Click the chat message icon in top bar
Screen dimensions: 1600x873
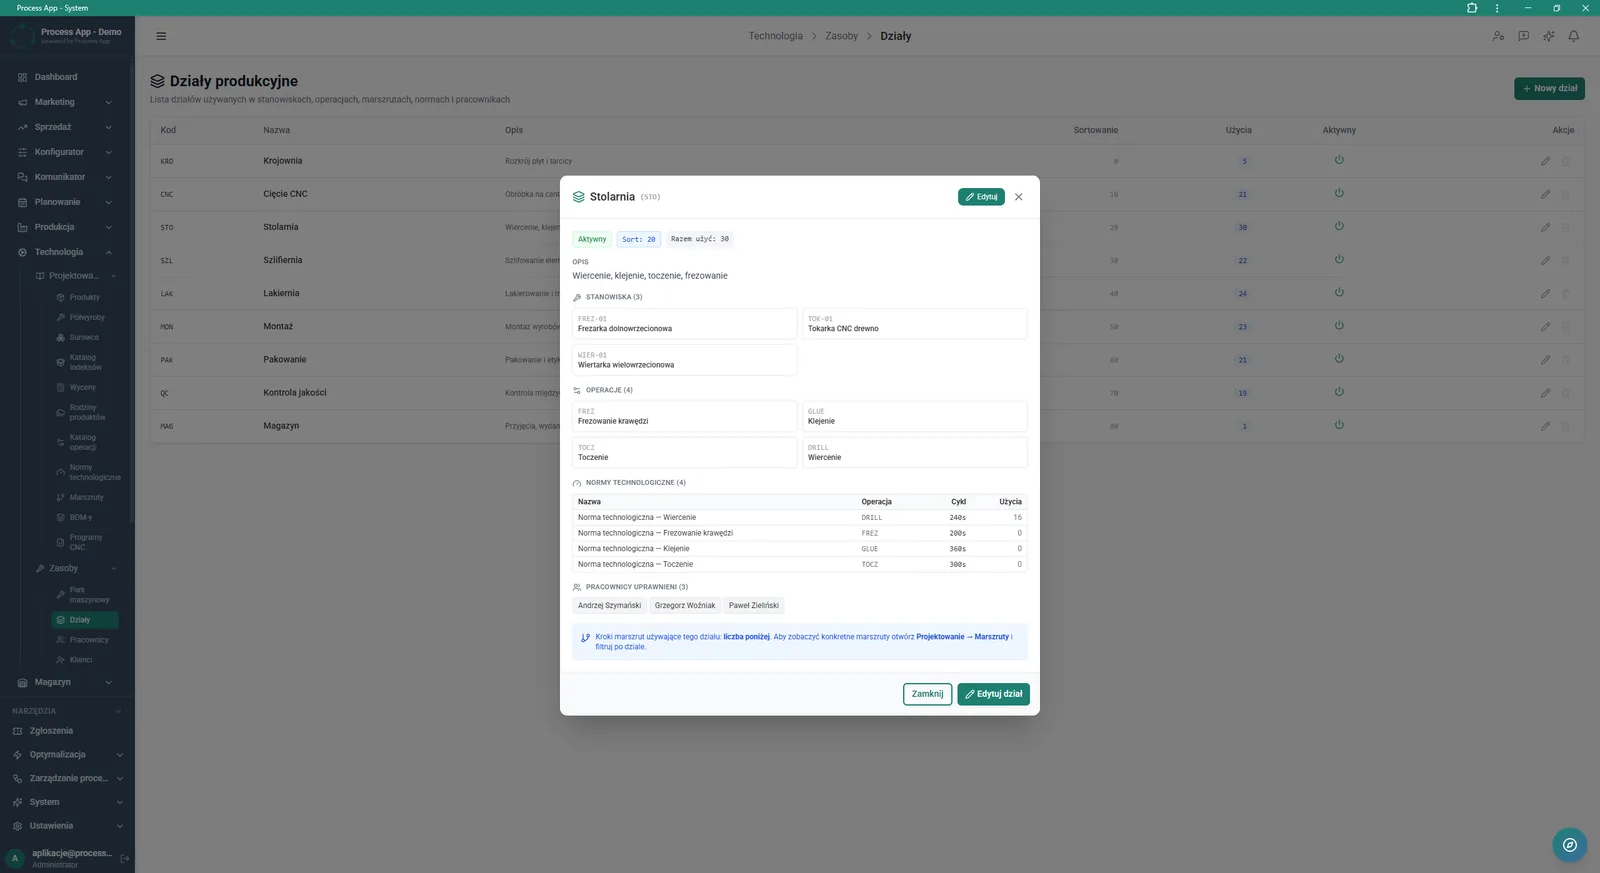click(x=1523, y=36)
